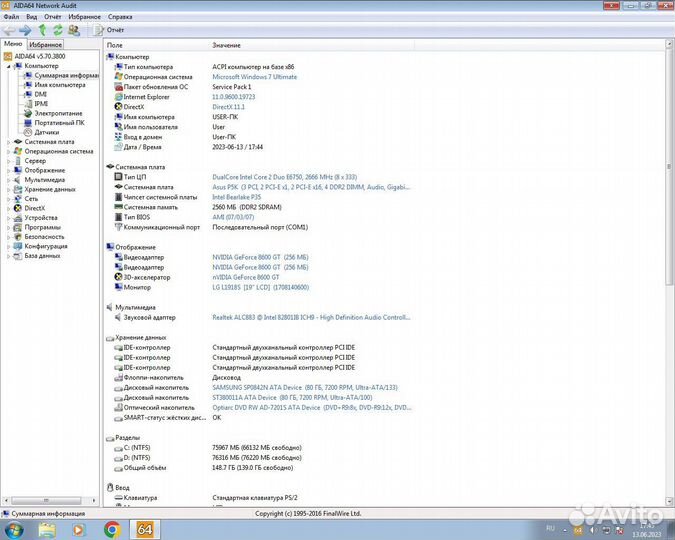
Task: Open the Asus P5K motherboard link
Action: [x=311, y=187]
